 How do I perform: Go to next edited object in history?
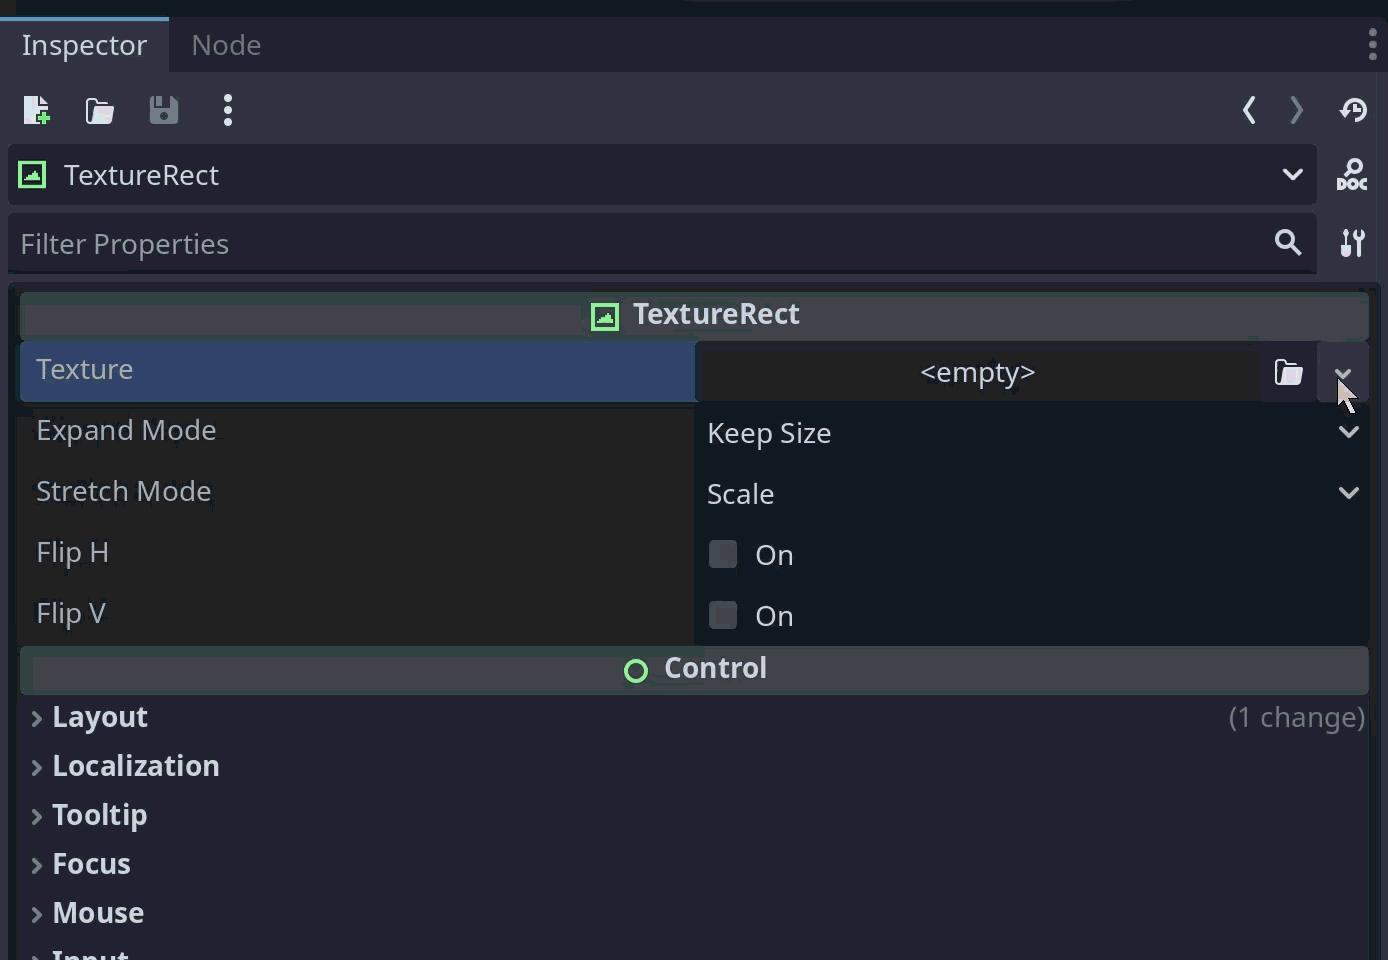click(1297, 110)
